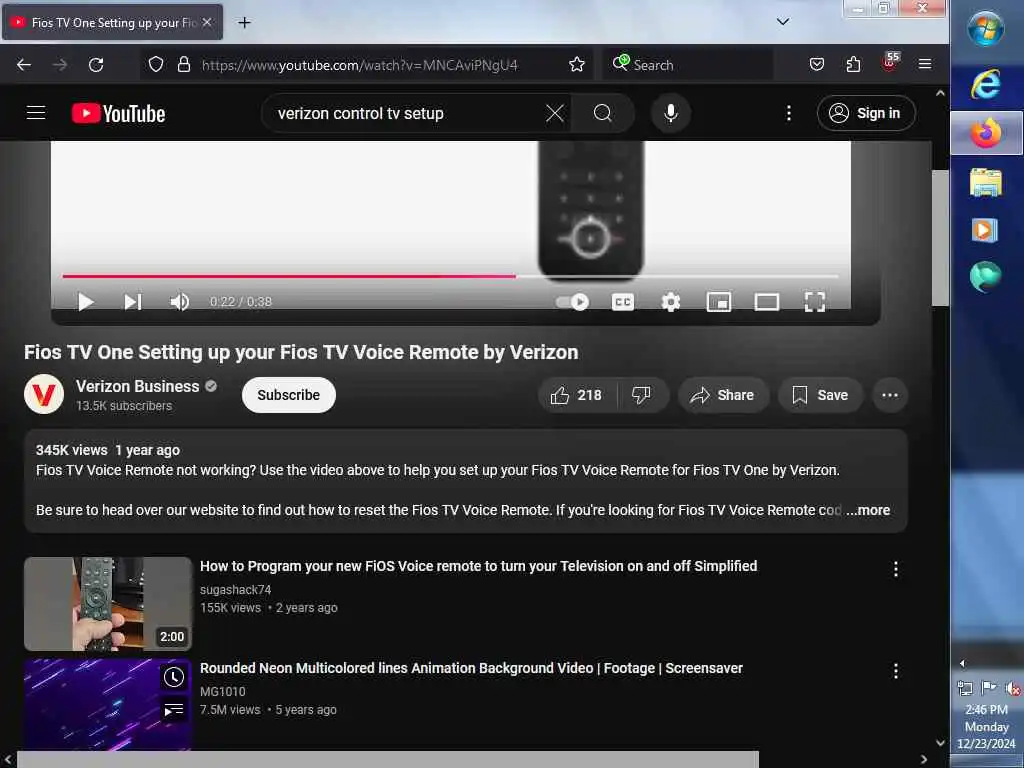This screenshot has height=768, width=1024.
Task: Click the YouTube URL address field
Action: [x=360, y=65]
